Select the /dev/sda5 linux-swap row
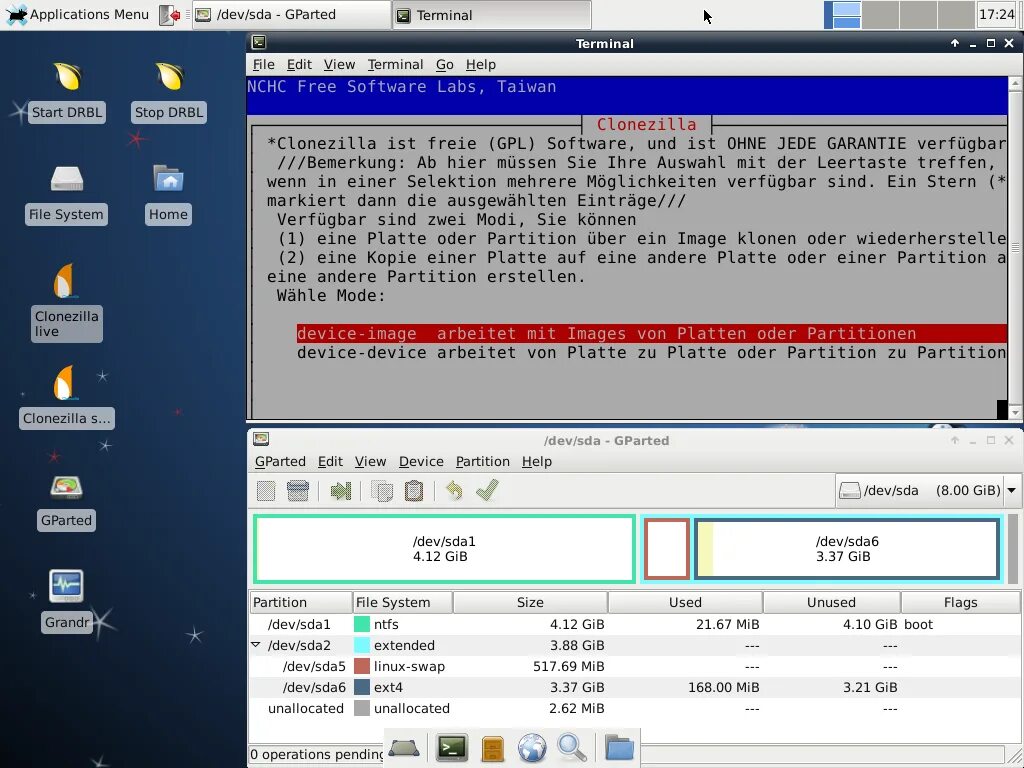 (635, 666)
